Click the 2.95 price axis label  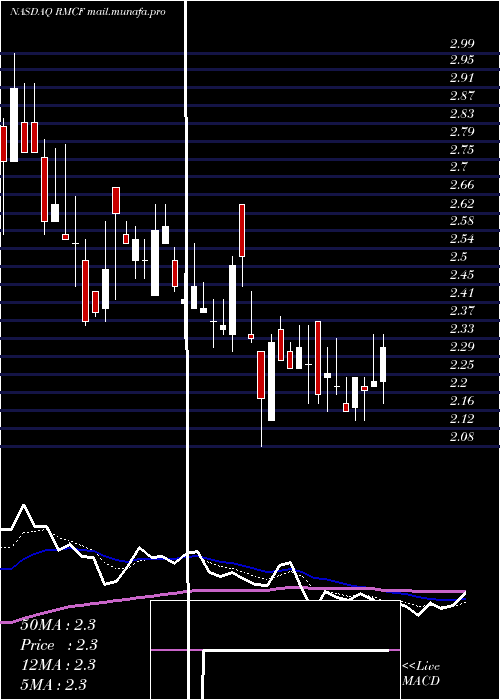click(462, 60)
